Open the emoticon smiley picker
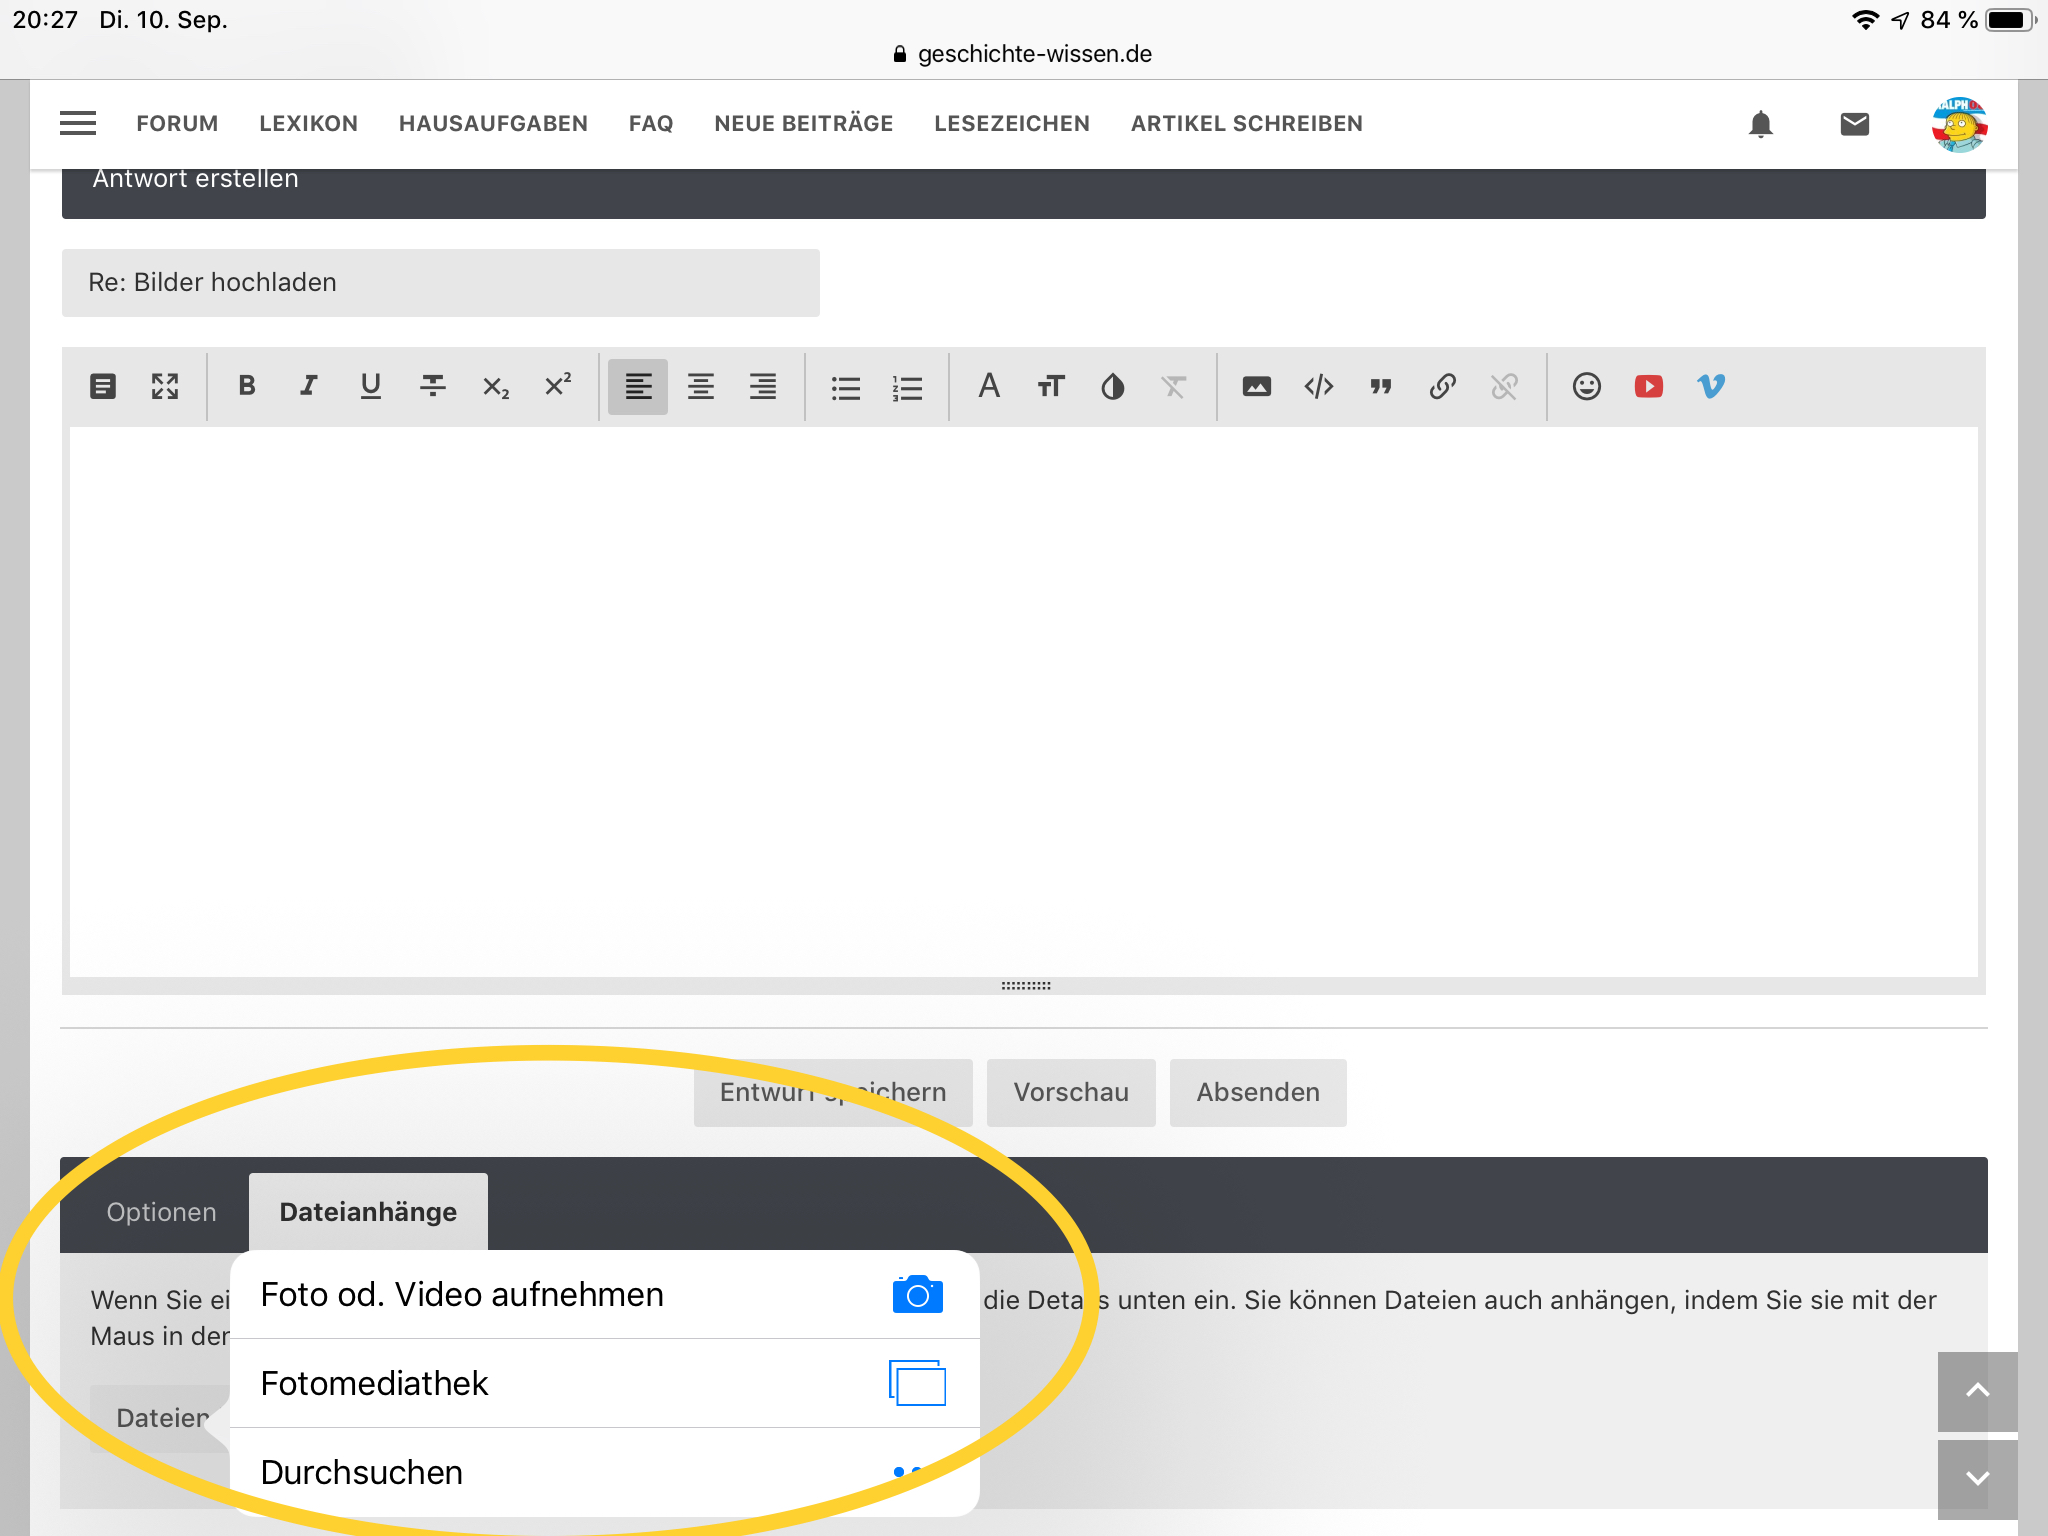This screenshot has height=1536, width=2048. (1586, 386)
